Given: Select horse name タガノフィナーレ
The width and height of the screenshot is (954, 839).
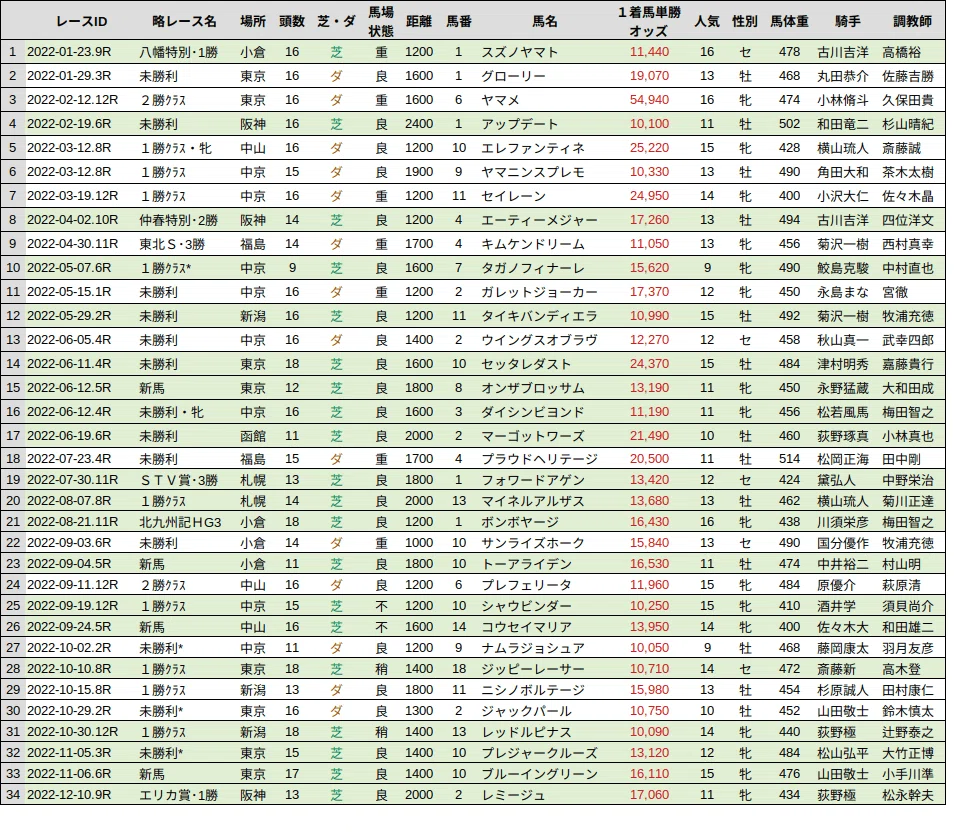Looking at the screenshot, I should point(532,268).
